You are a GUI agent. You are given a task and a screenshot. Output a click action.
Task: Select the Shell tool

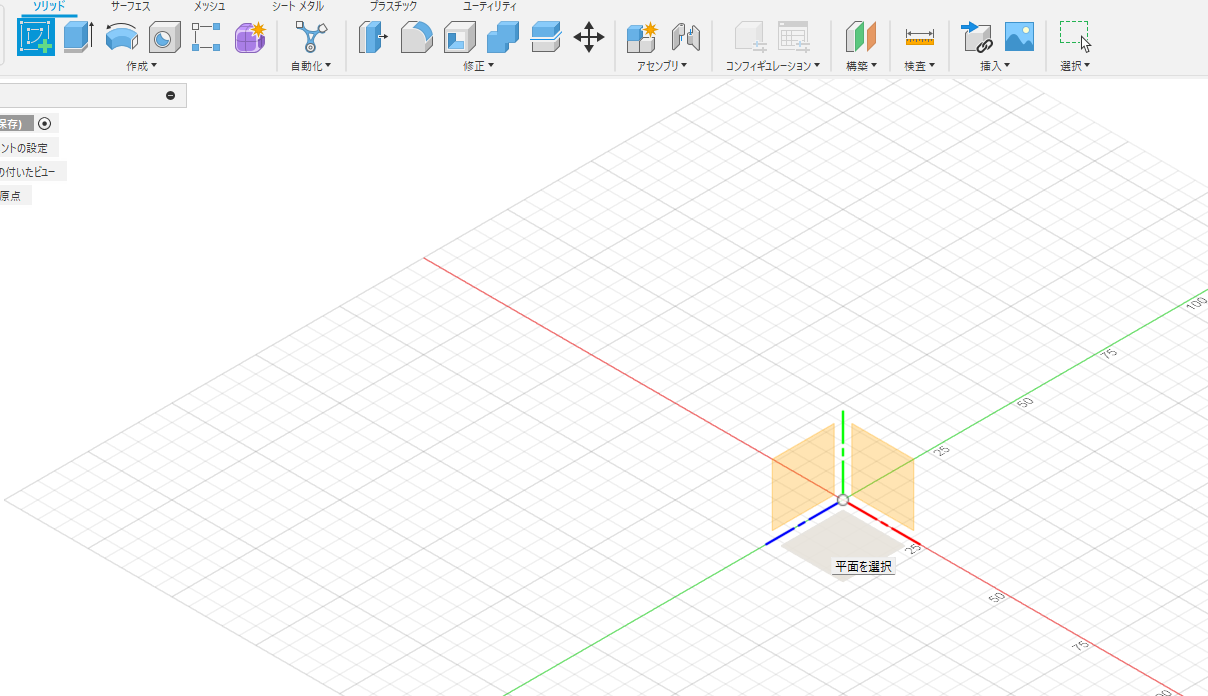pyautogui.click(x=459, y=38)
